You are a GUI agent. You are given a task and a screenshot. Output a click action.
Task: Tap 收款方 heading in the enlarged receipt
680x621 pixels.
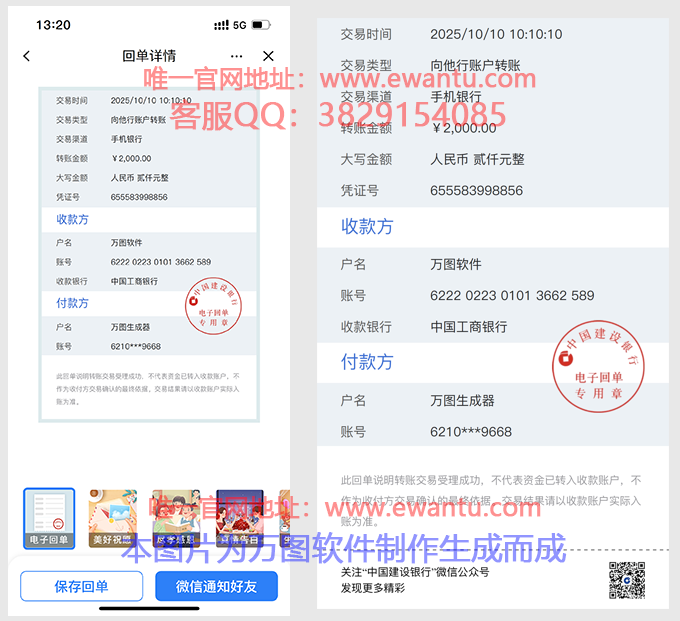click(367, 227)
